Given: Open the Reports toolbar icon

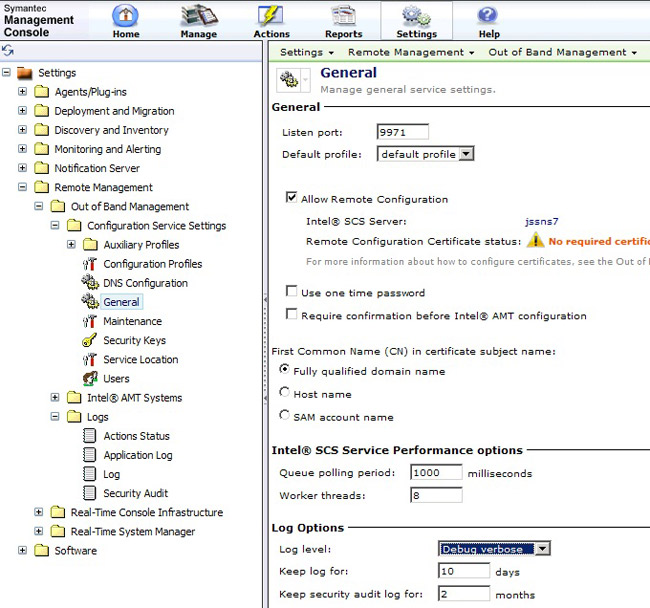Looking at the screenshot, I should [344, 15].
